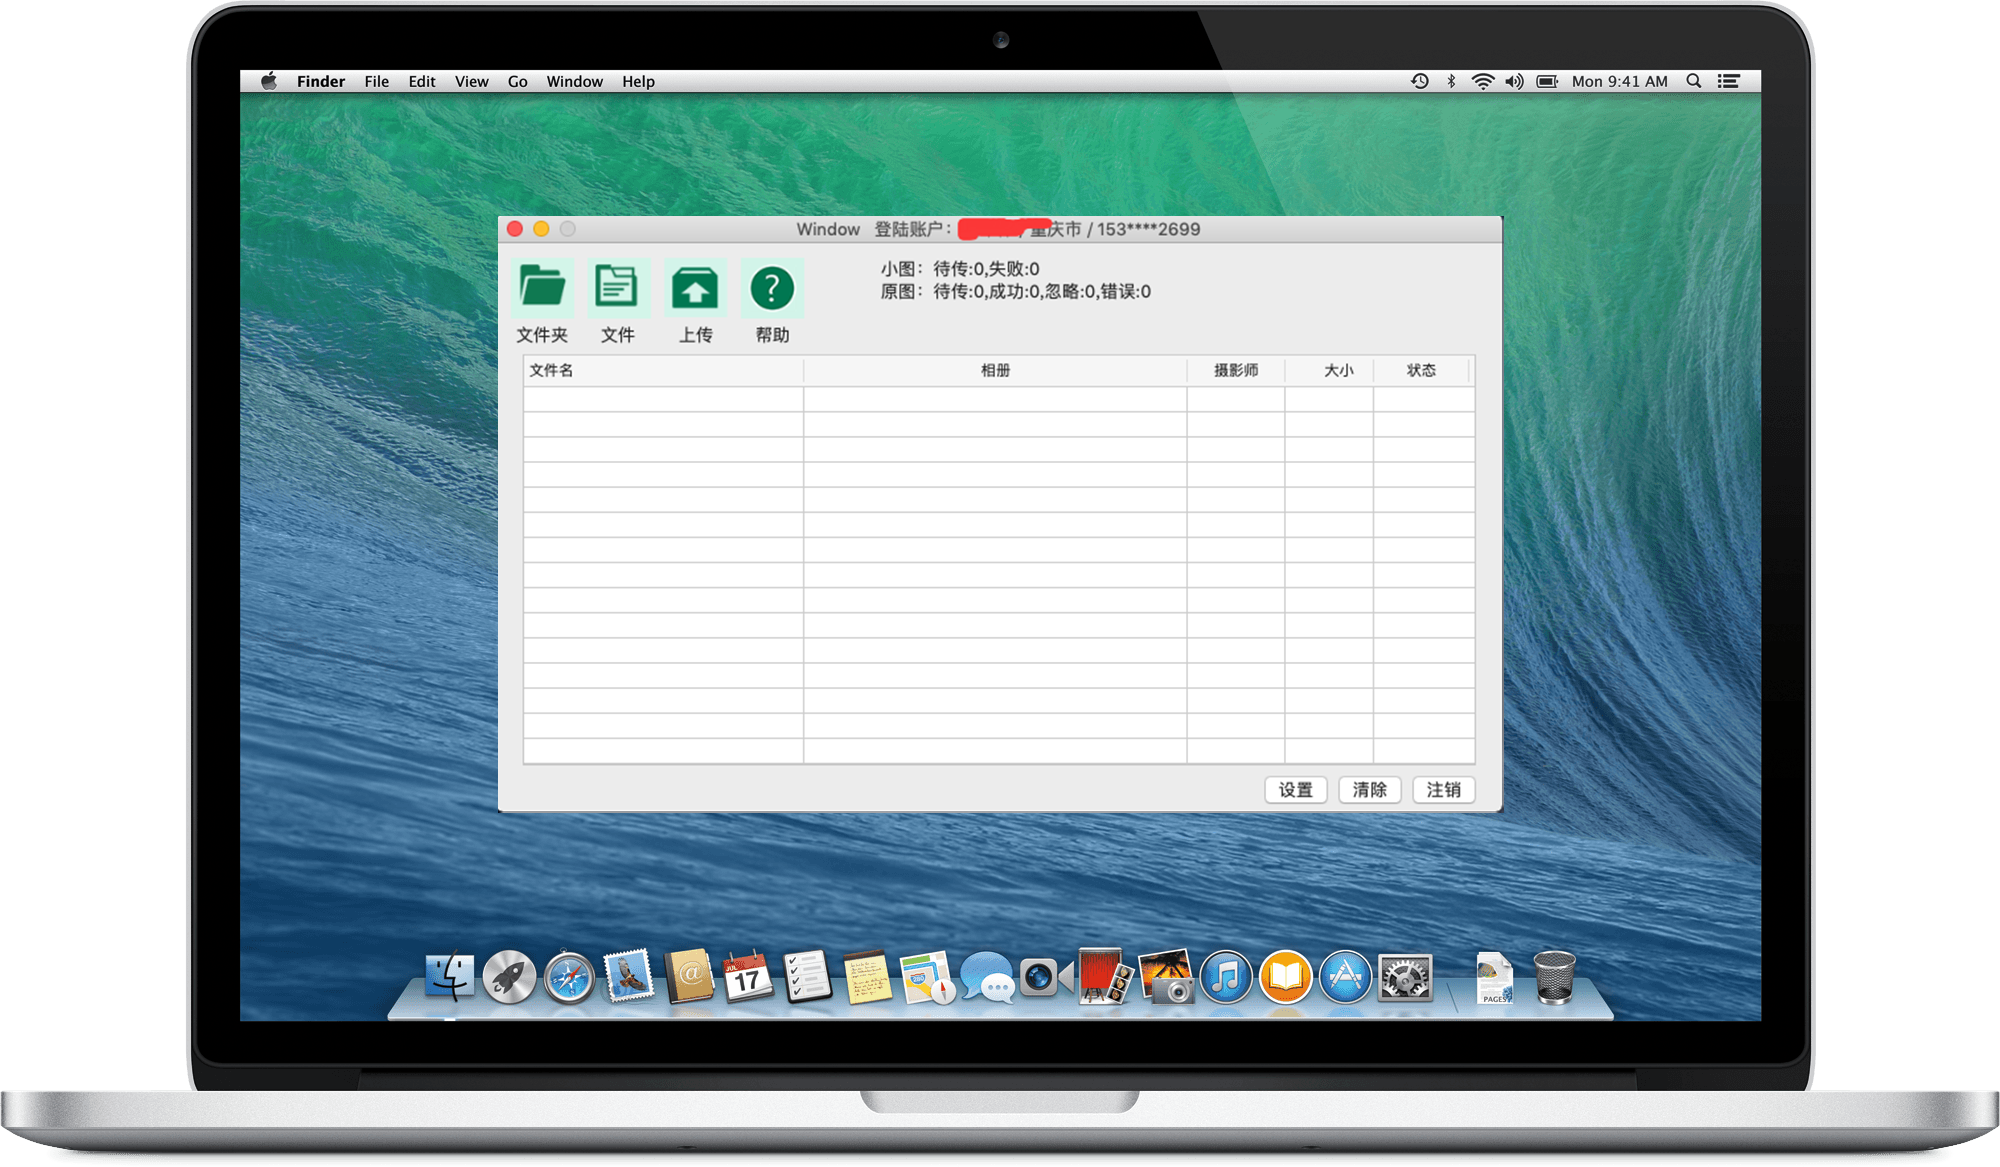
Task: Open Contacts book icon in Dock
Action: coord(689,976)
